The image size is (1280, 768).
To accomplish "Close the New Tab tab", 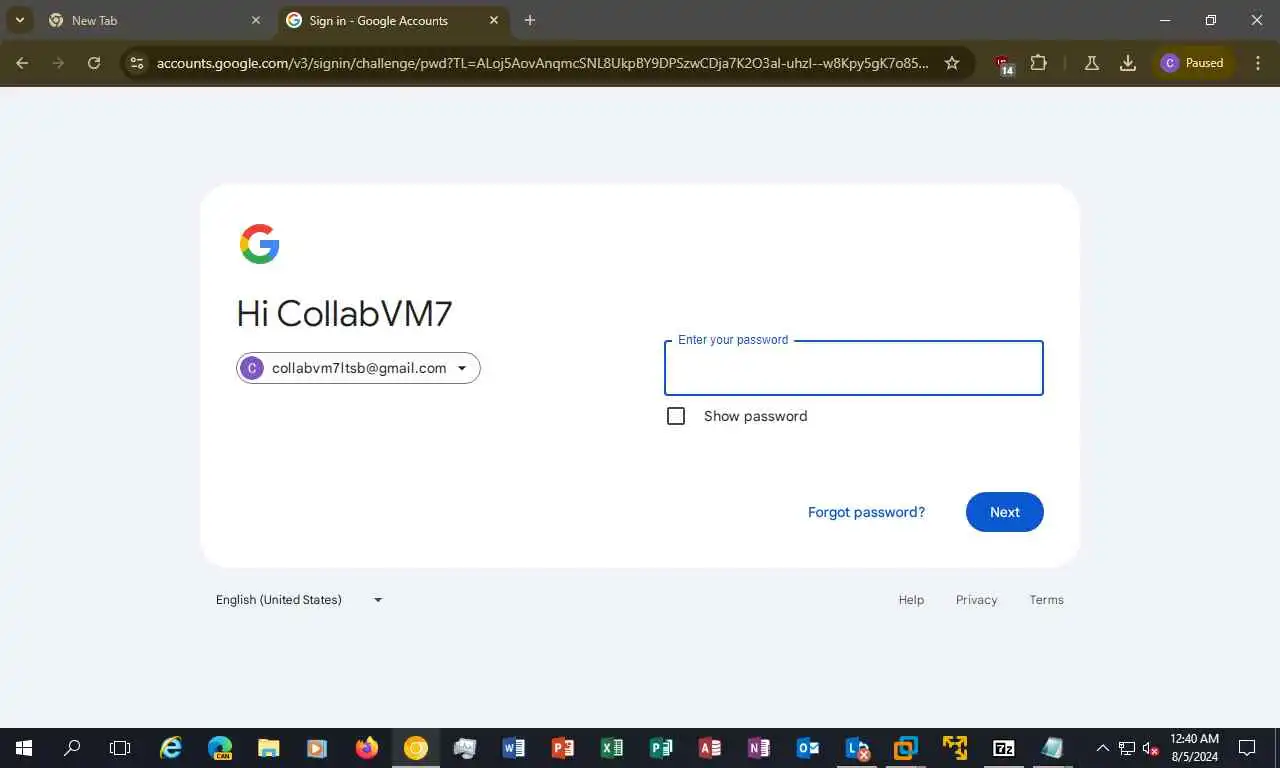I will click(256, 20).
